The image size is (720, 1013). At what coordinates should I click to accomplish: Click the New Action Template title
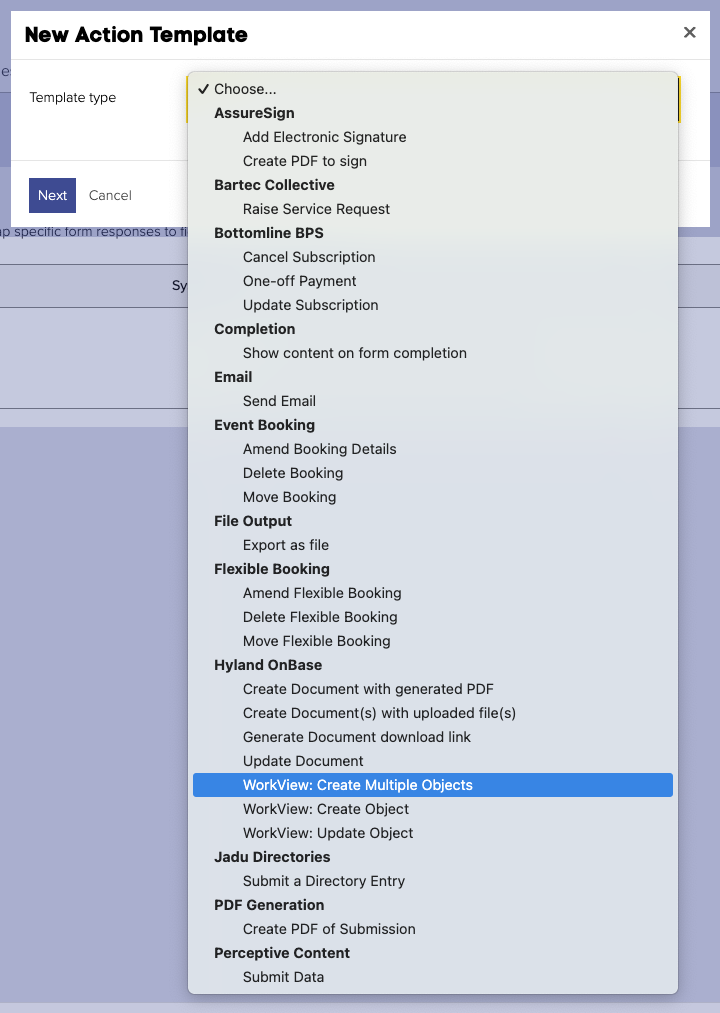pyautogui.click(x=136, y=34)
